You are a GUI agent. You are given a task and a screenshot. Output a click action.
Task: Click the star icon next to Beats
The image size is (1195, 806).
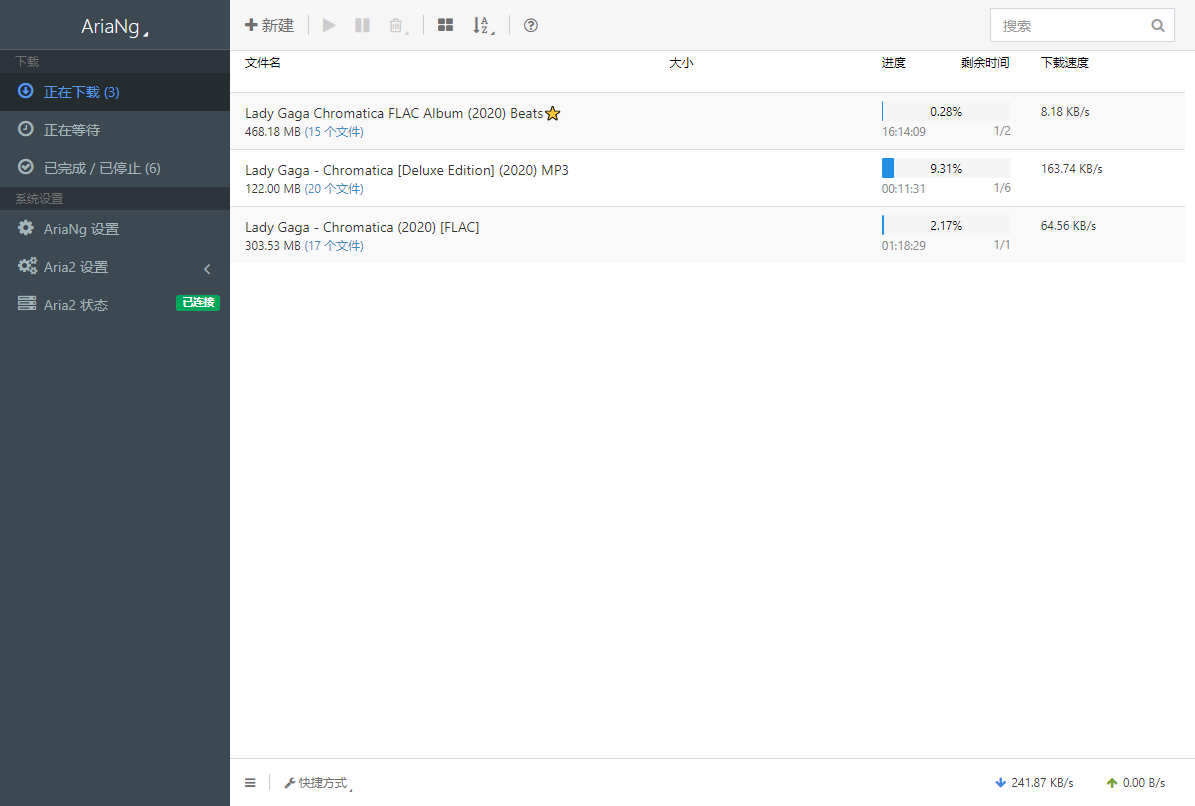(553, 114)
